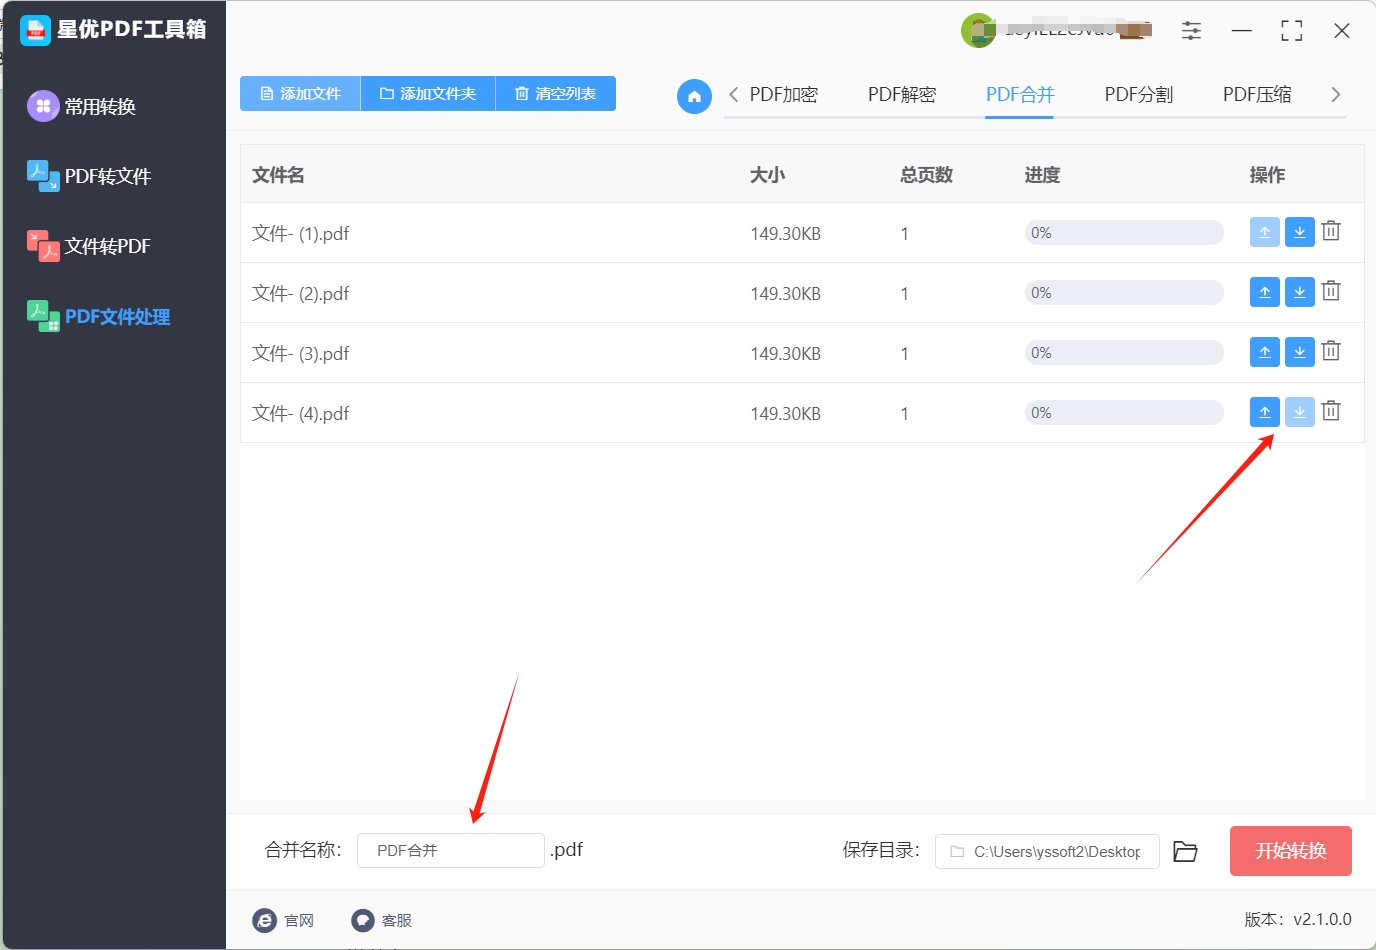Delete 文件- (3).pdf from list
1376x950 pixels.
click(1331, 351)
